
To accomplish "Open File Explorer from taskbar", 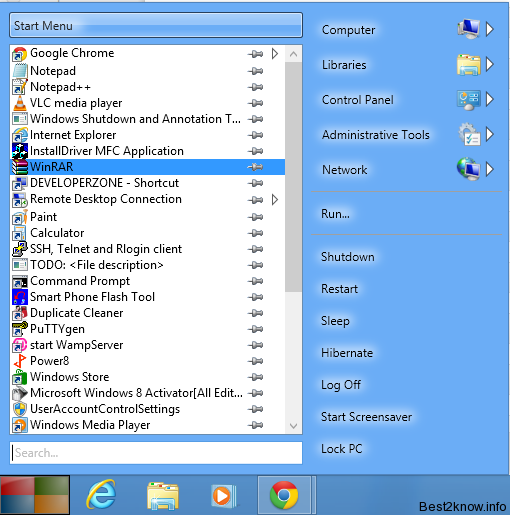I will point(163,496).
